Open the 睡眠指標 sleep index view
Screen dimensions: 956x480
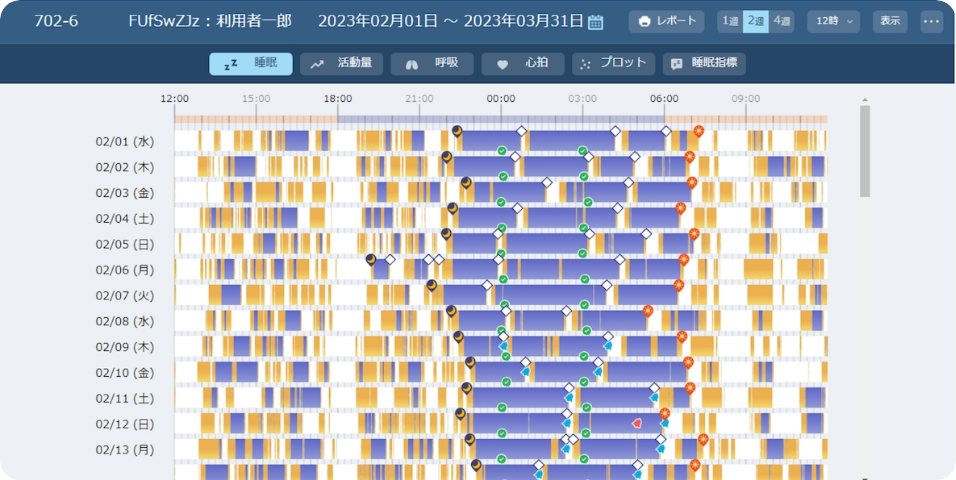(x=703, y=64)
